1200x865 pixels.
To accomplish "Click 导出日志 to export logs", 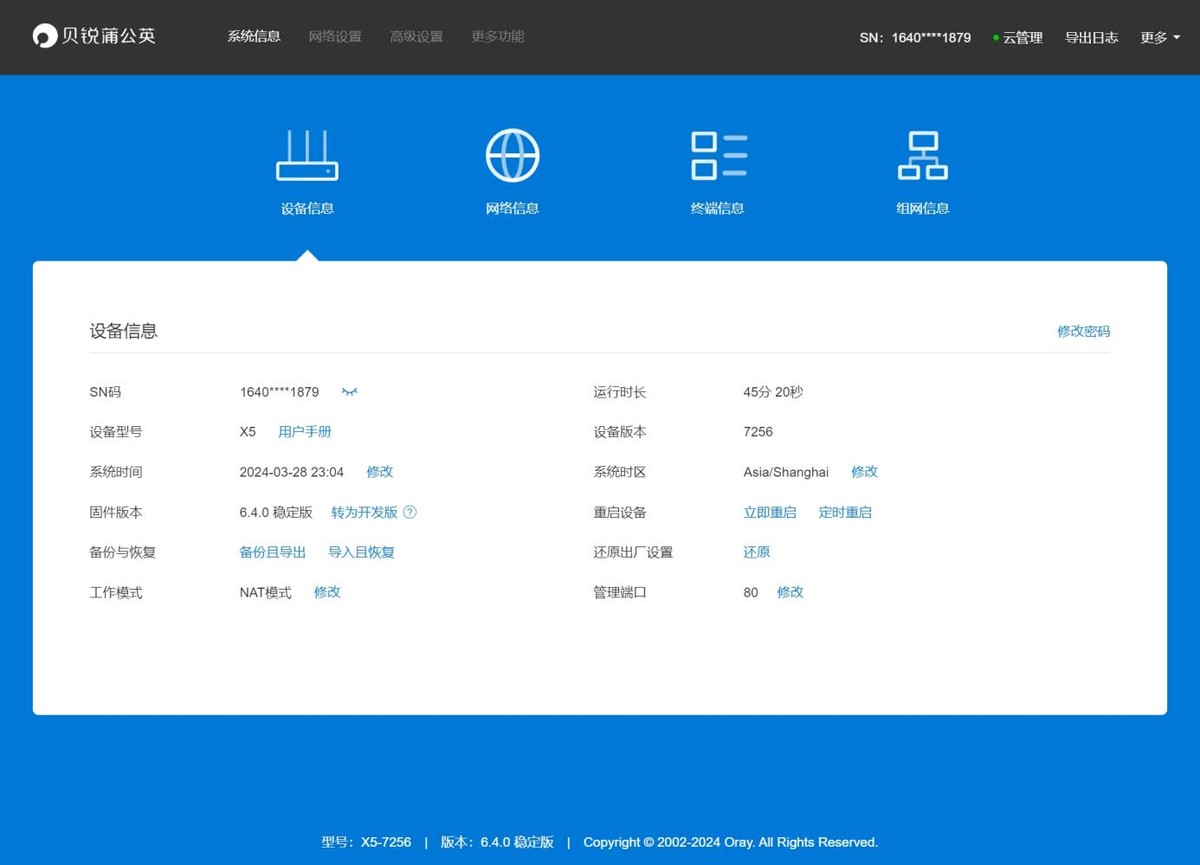I will pyautogui.click(x=1091, y=37).
